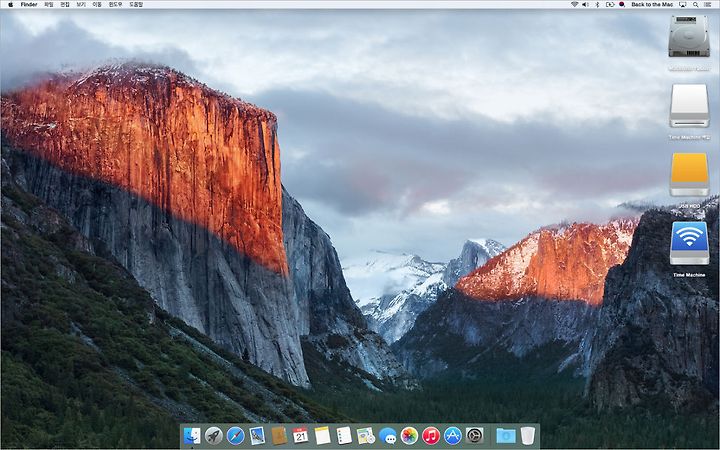Open the 보기 (View) menu
Image resolution: width=720 pixels, height=450 pixels.
click(x=81, y=4)
